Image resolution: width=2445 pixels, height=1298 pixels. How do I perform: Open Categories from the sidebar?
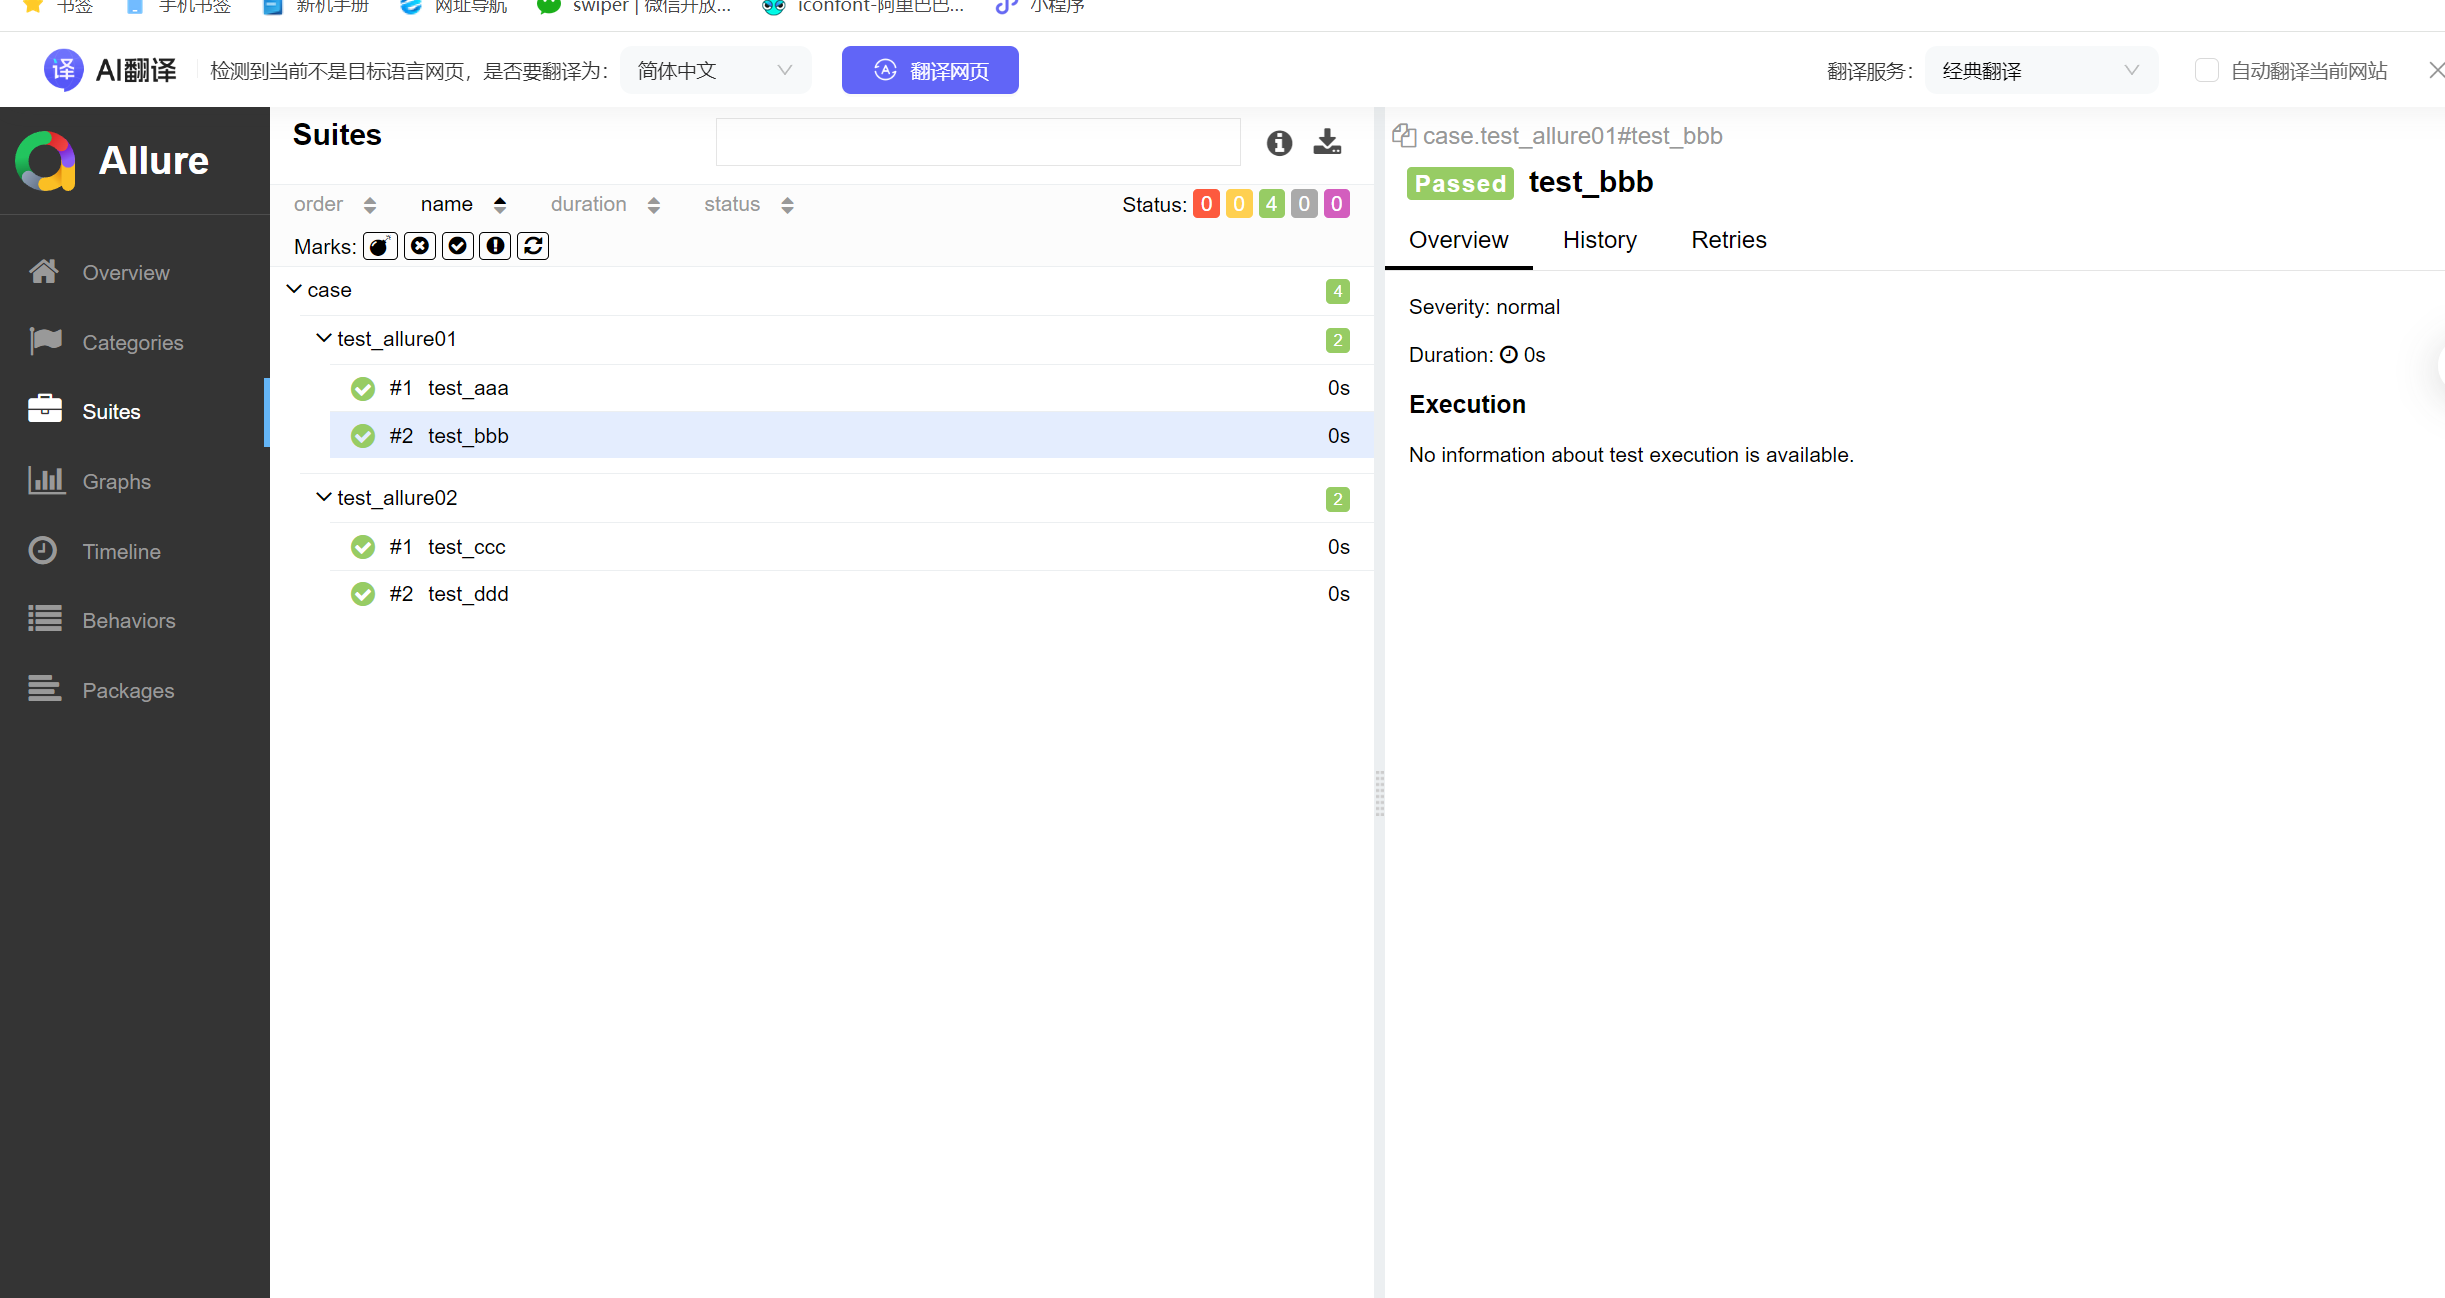click(133, 342)
